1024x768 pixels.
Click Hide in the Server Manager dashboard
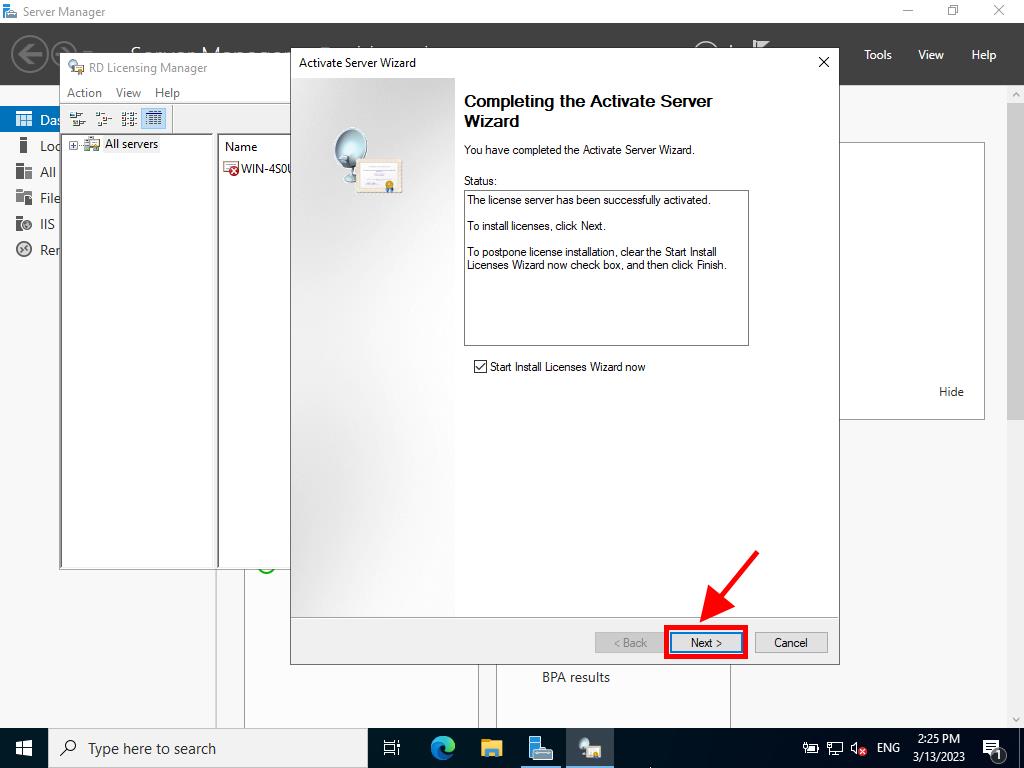point(950,392)
